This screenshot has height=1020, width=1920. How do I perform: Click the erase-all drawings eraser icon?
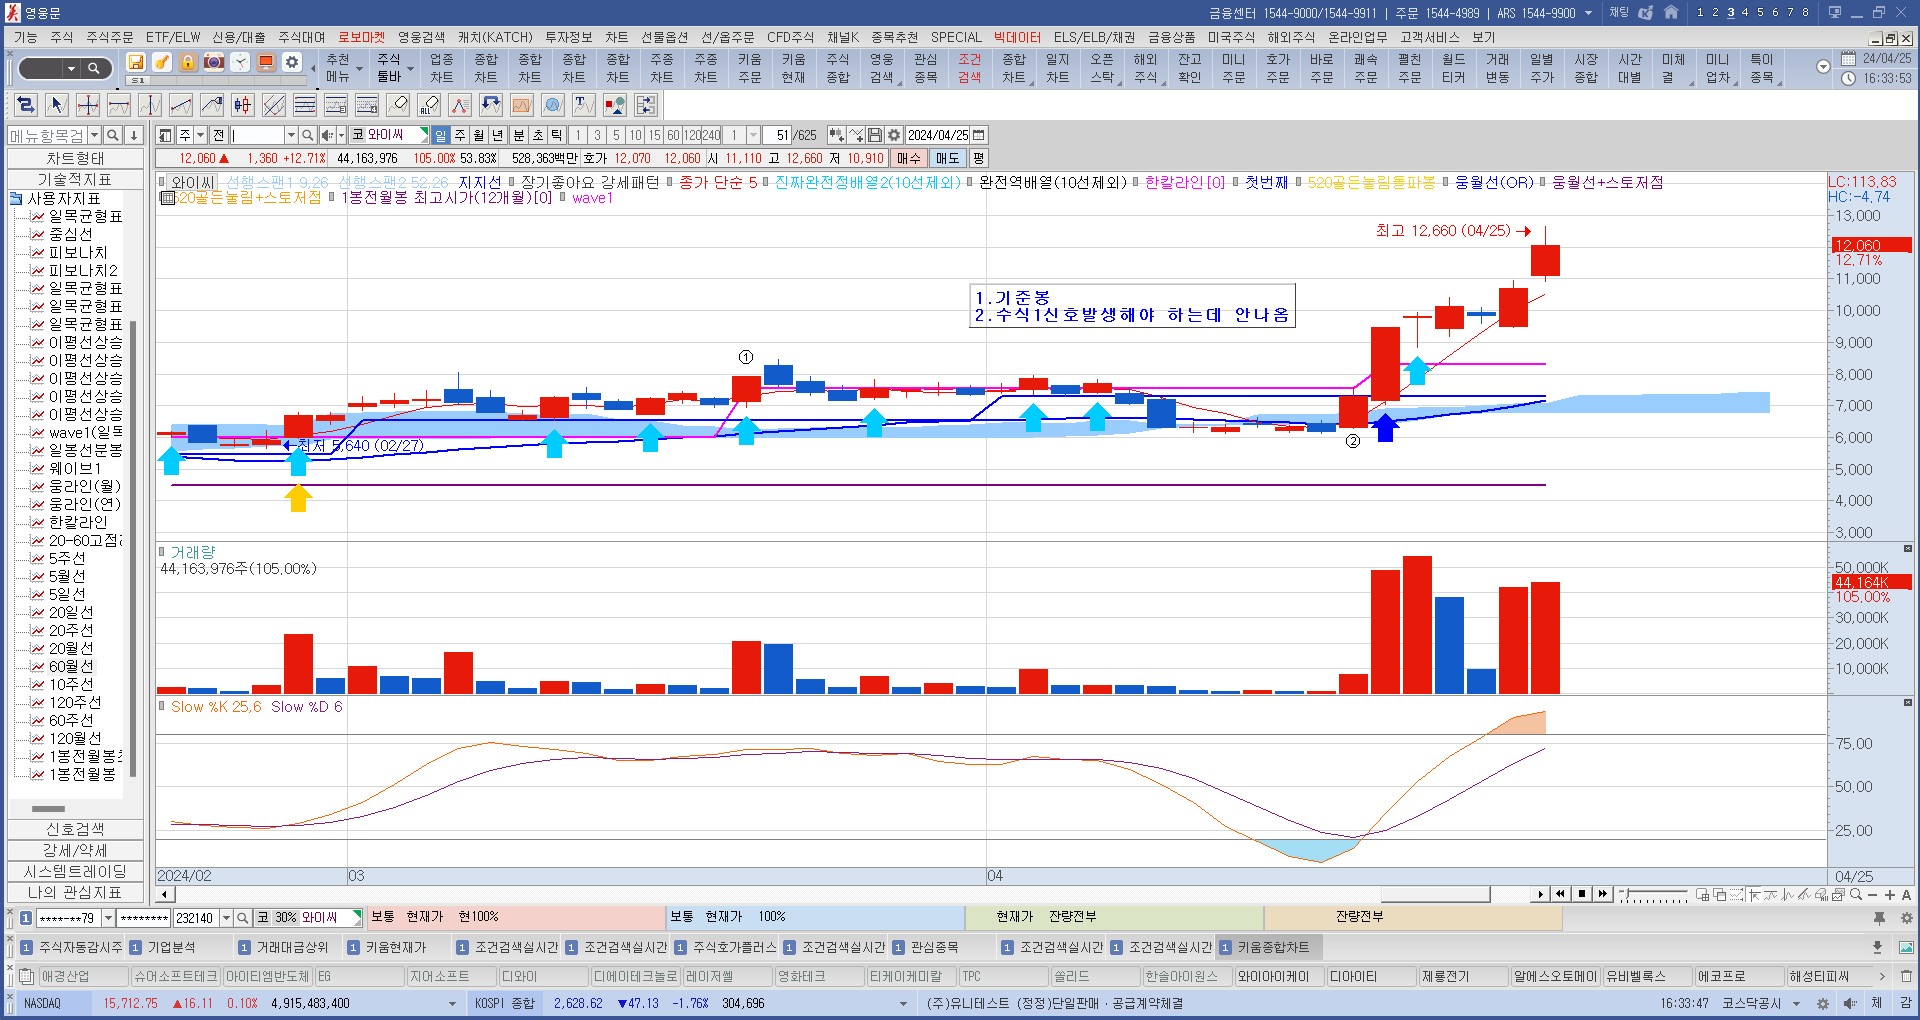point(429,105)
